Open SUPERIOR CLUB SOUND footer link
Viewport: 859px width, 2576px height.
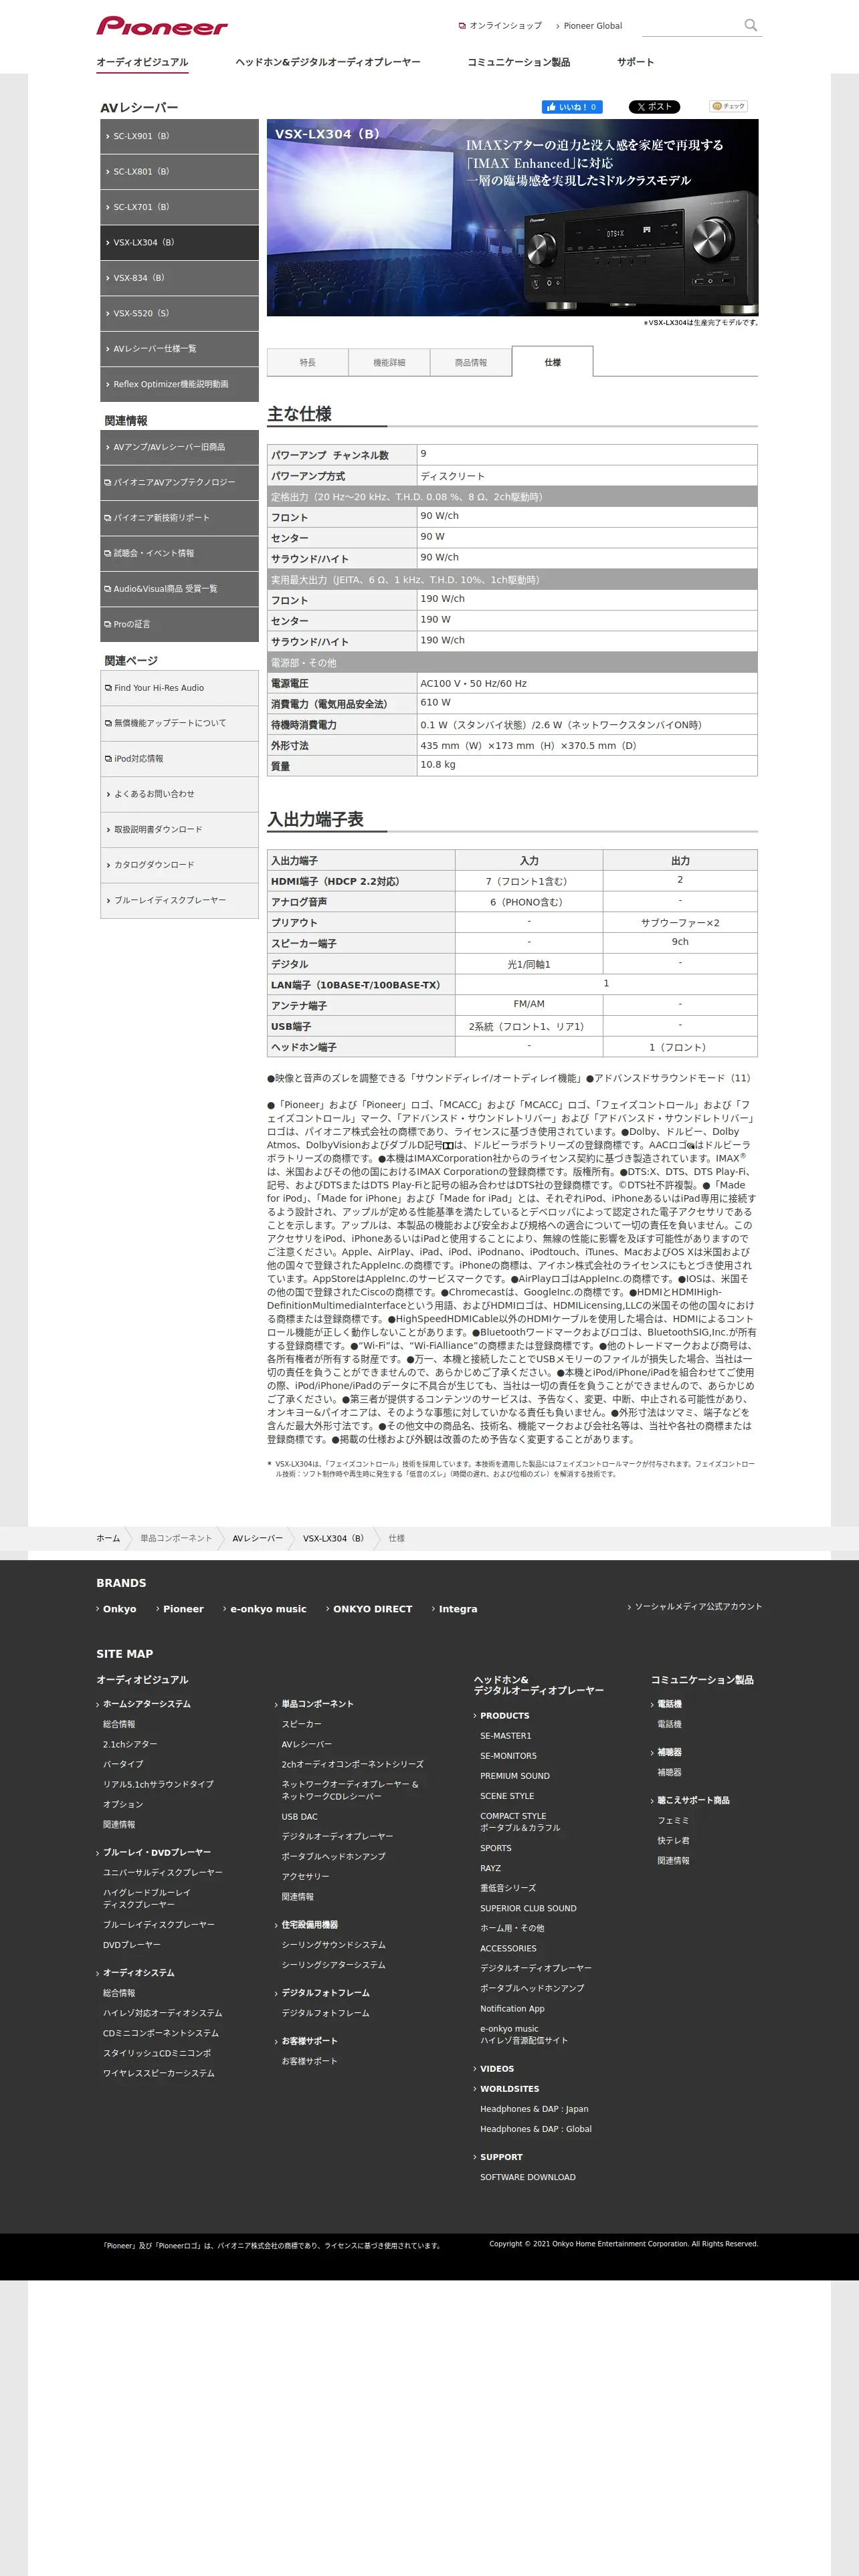click(x=528, y=1909)
